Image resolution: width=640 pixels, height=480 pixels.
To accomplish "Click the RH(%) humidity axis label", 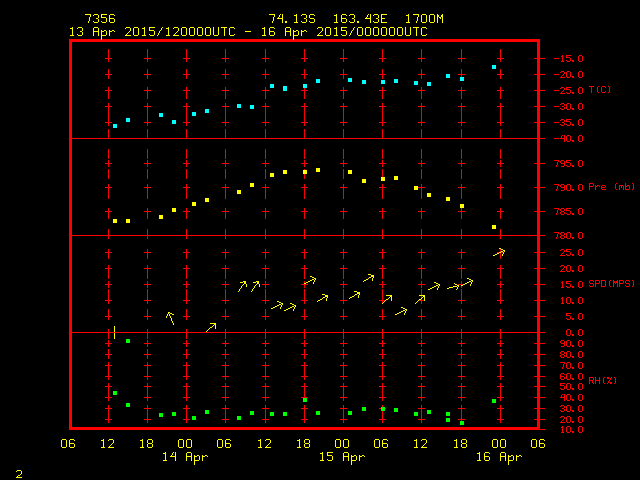I will click(x=601, y=380).
